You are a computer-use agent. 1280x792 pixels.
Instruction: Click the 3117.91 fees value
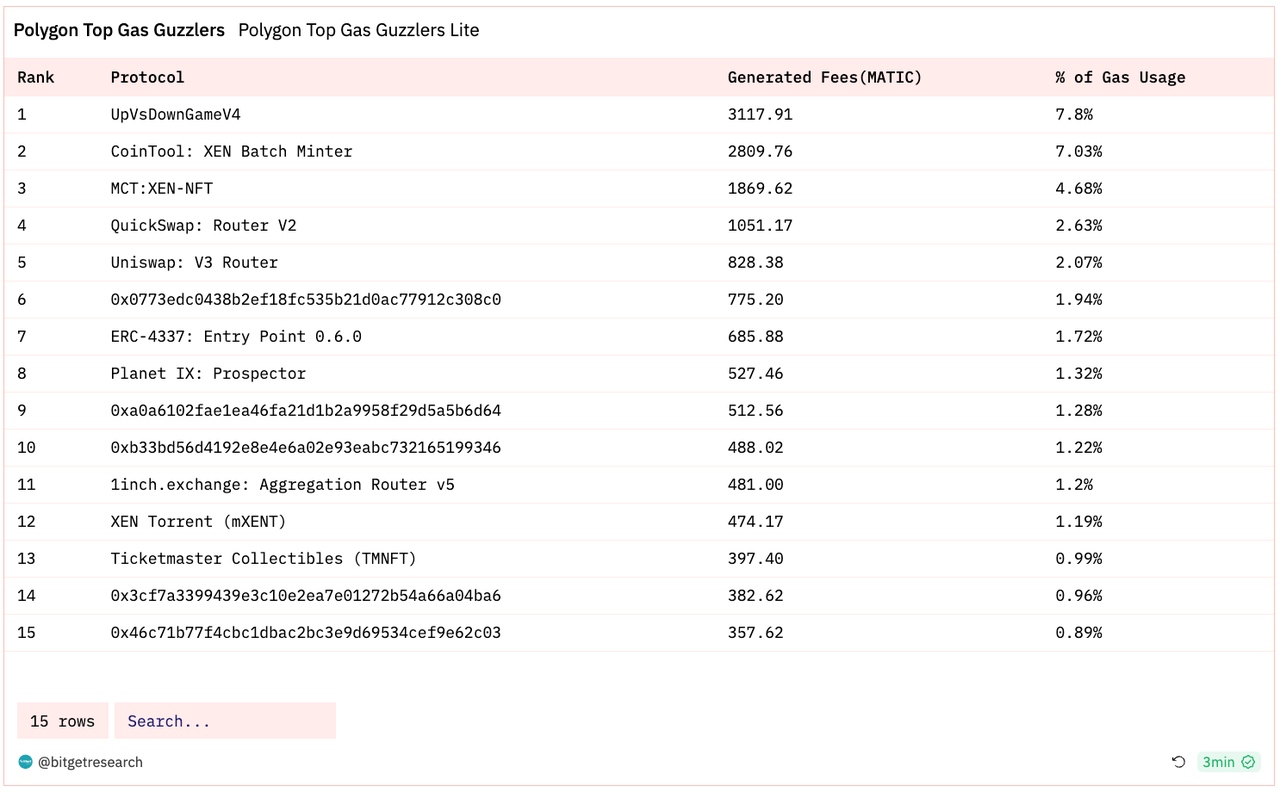(760, 114)
